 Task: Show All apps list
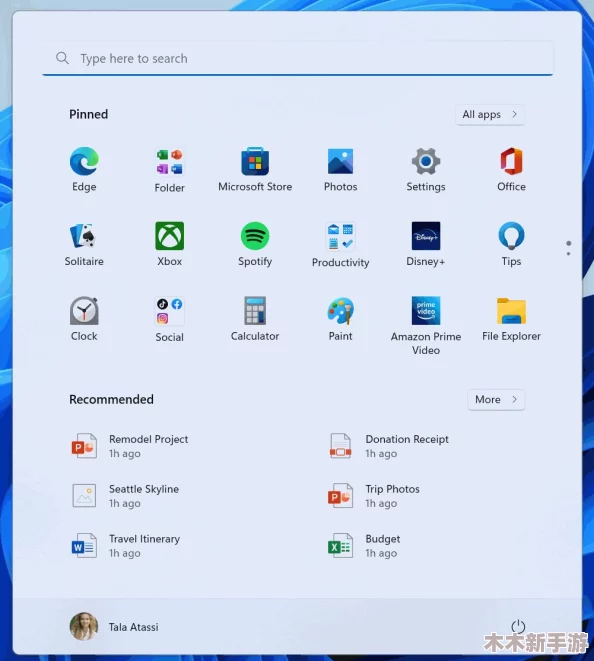coord(490,115)
